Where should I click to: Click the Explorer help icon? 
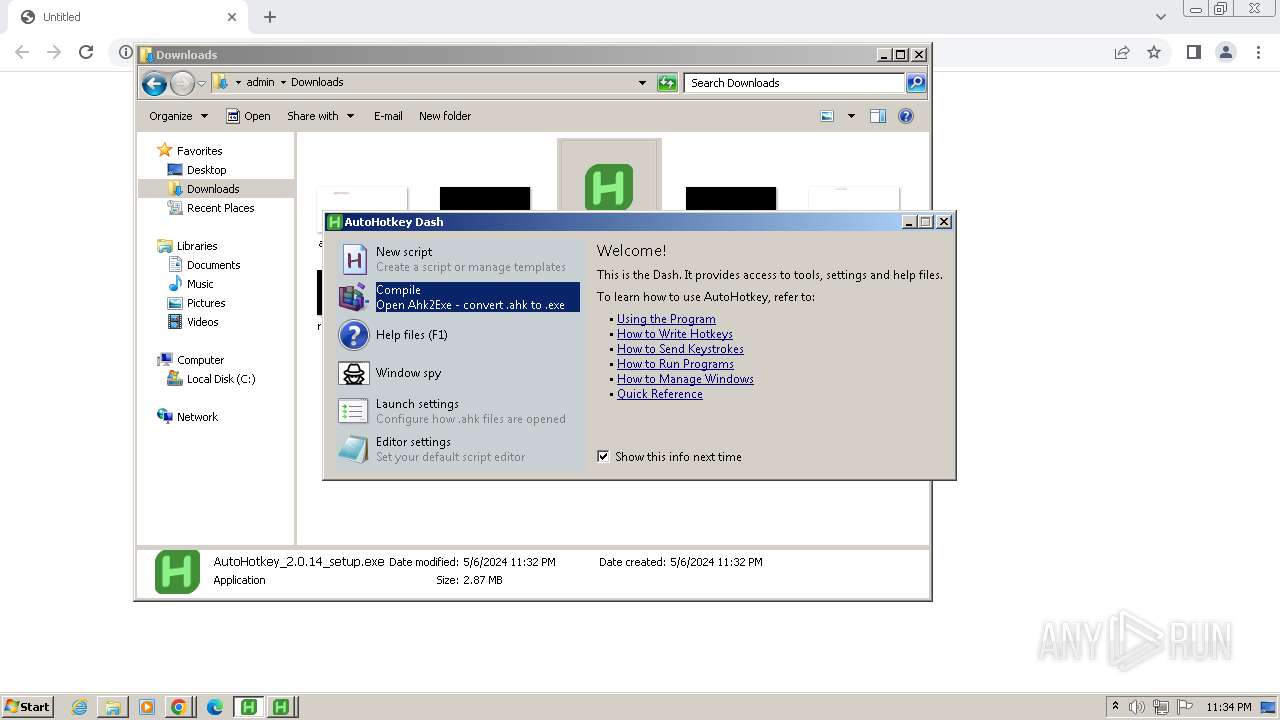pyautogui.click(x=906, y=116)
